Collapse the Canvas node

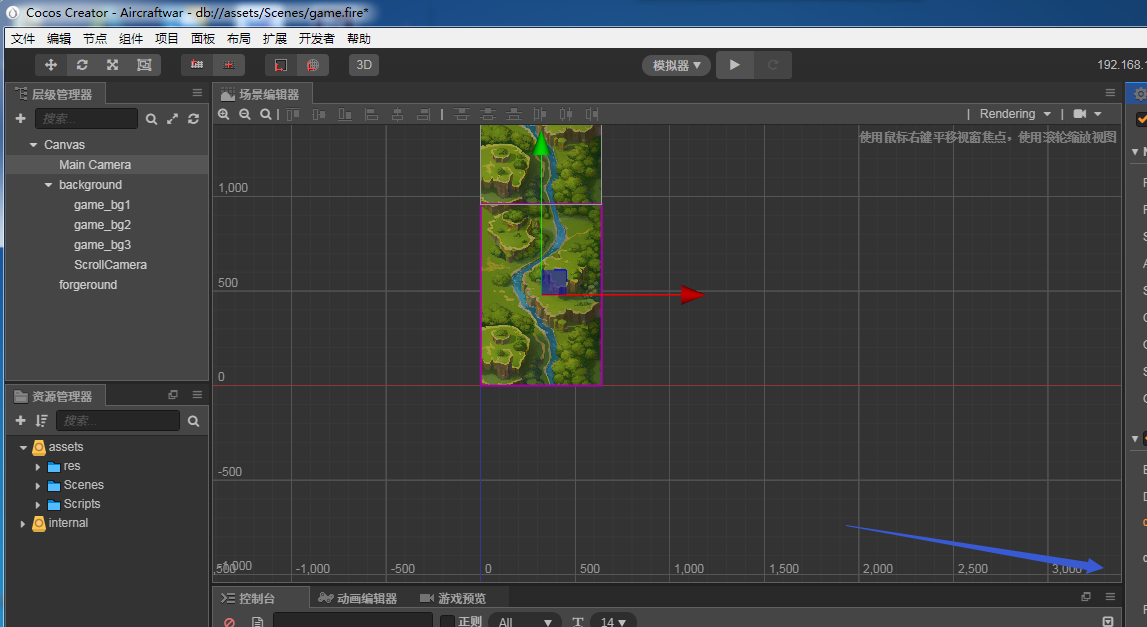tap(33, 145)
